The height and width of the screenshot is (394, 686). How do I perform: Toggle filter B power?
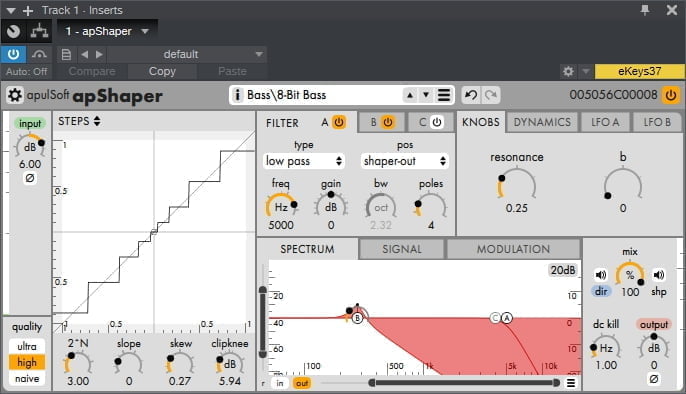(x=388, y=122)
